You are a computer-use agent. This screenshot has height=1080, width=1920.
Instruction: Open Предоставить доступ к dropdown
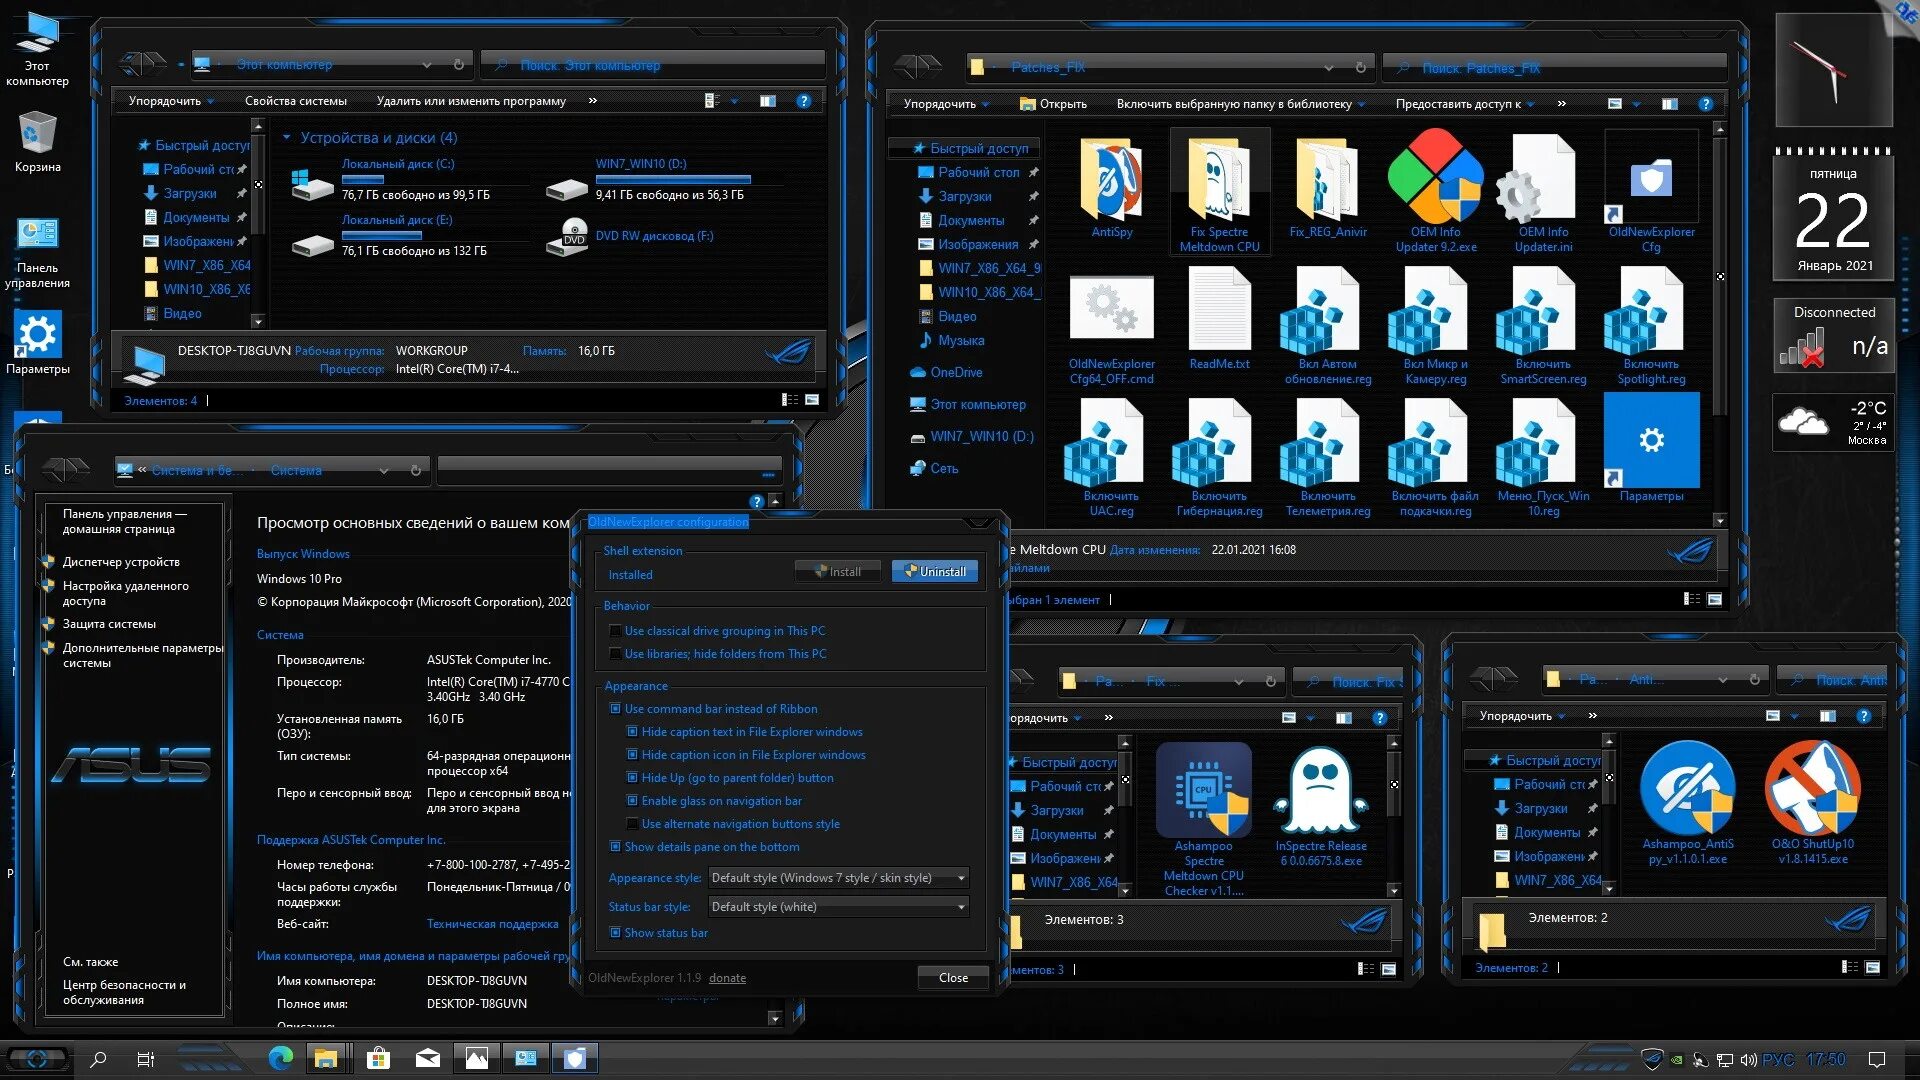point(1465,104)
